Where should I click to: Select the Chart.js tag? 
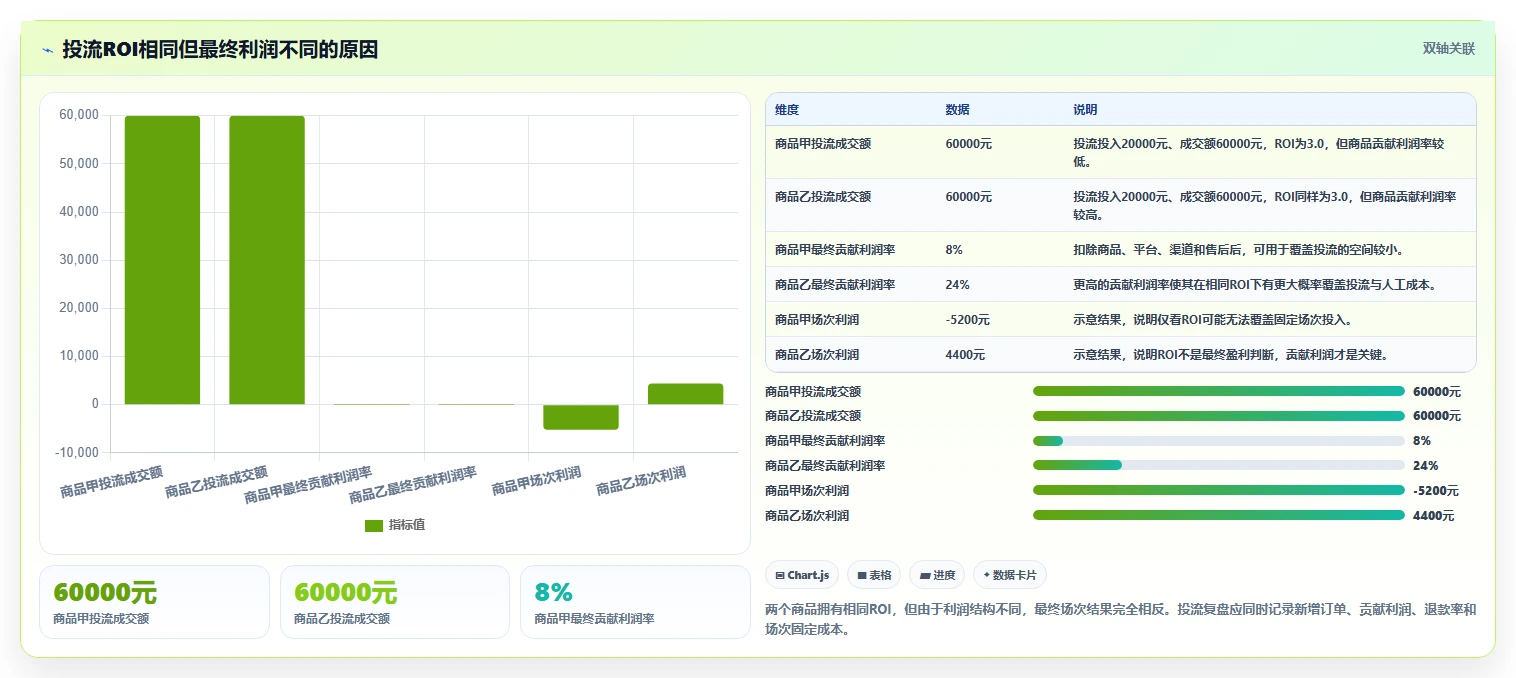(803, 575)
